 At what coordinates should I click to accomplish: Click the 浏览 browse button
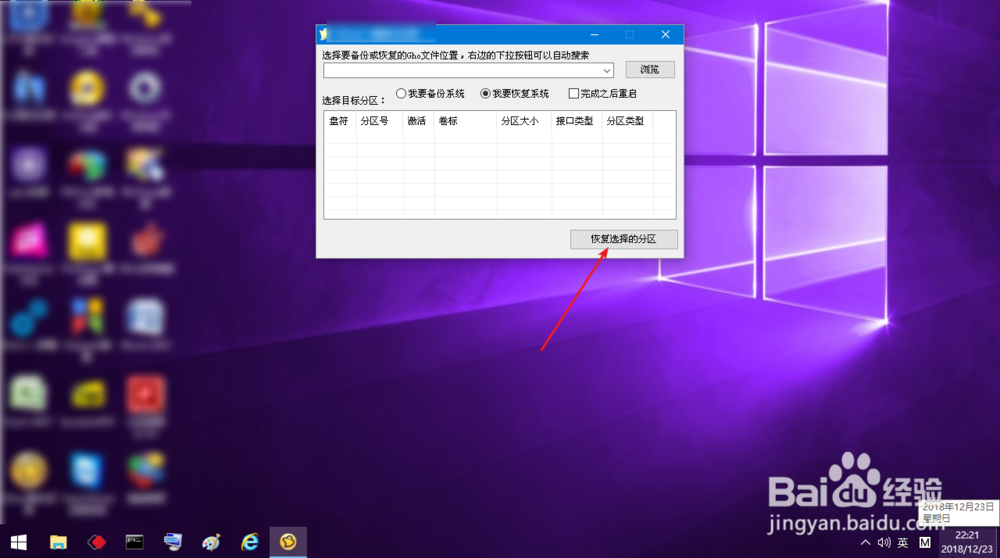point(650,70)
